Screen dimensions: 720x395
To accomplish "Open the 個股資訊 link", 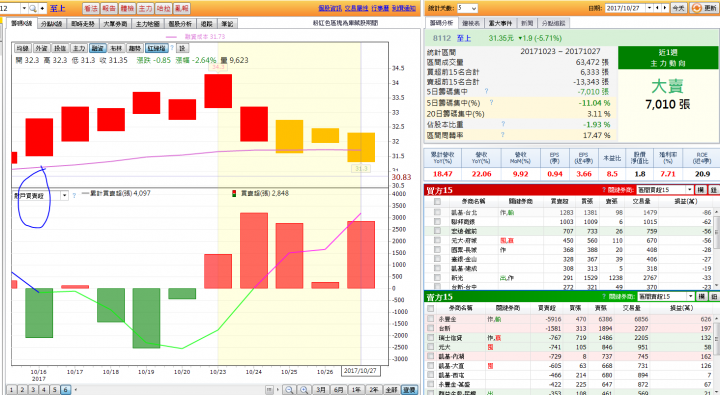I will pos(330,8).
